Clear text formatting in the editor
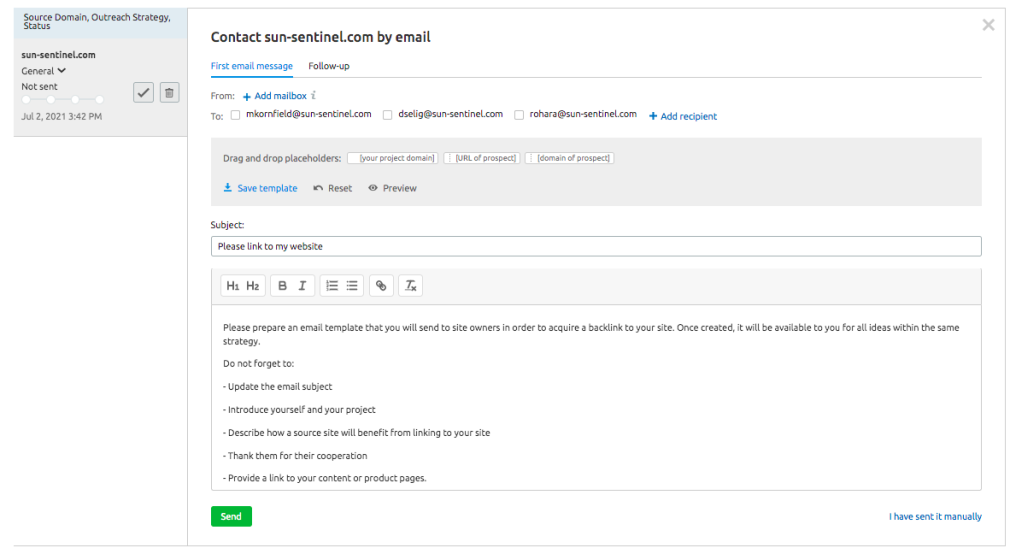Screen dimensions: 1010x548 coord(410,286)
